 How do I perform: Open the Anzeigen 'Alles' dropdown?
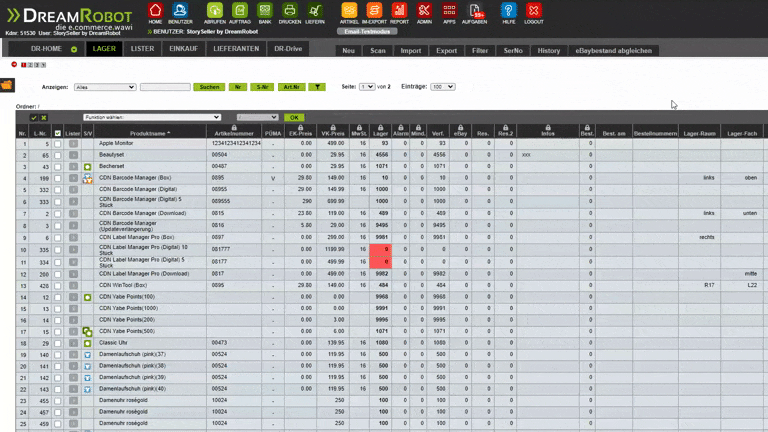click(105, 87)
